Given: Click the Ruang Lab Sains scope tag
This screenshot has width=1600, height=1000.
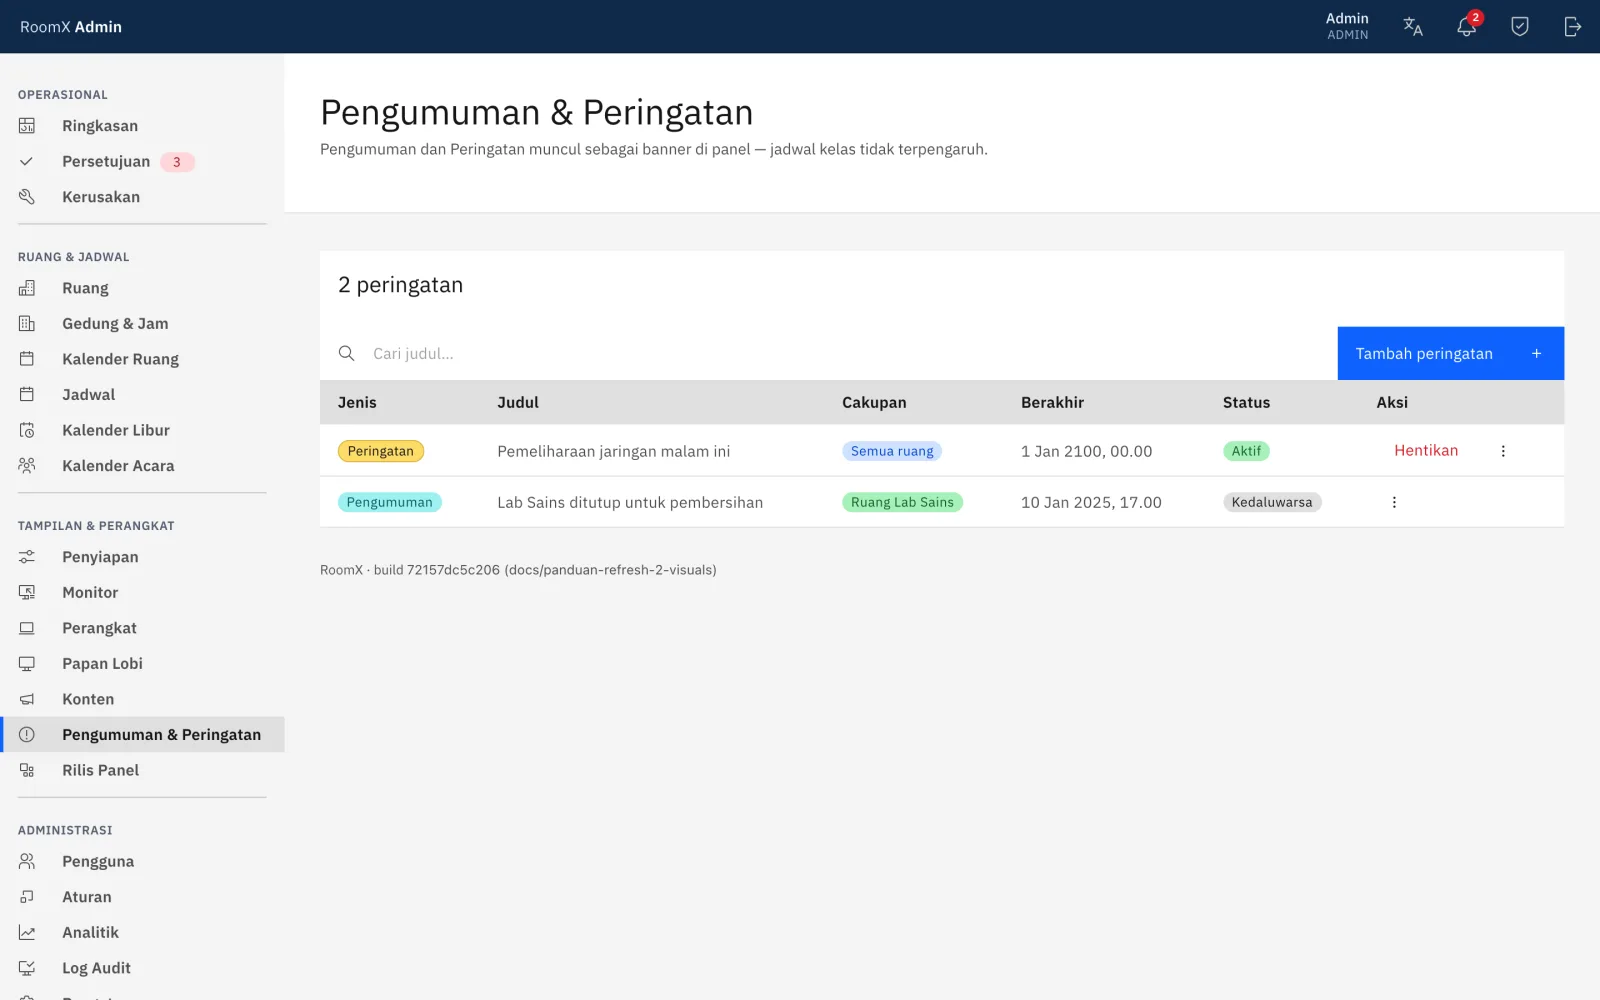Looking at the screenshot, I should (x=902, y=502).
